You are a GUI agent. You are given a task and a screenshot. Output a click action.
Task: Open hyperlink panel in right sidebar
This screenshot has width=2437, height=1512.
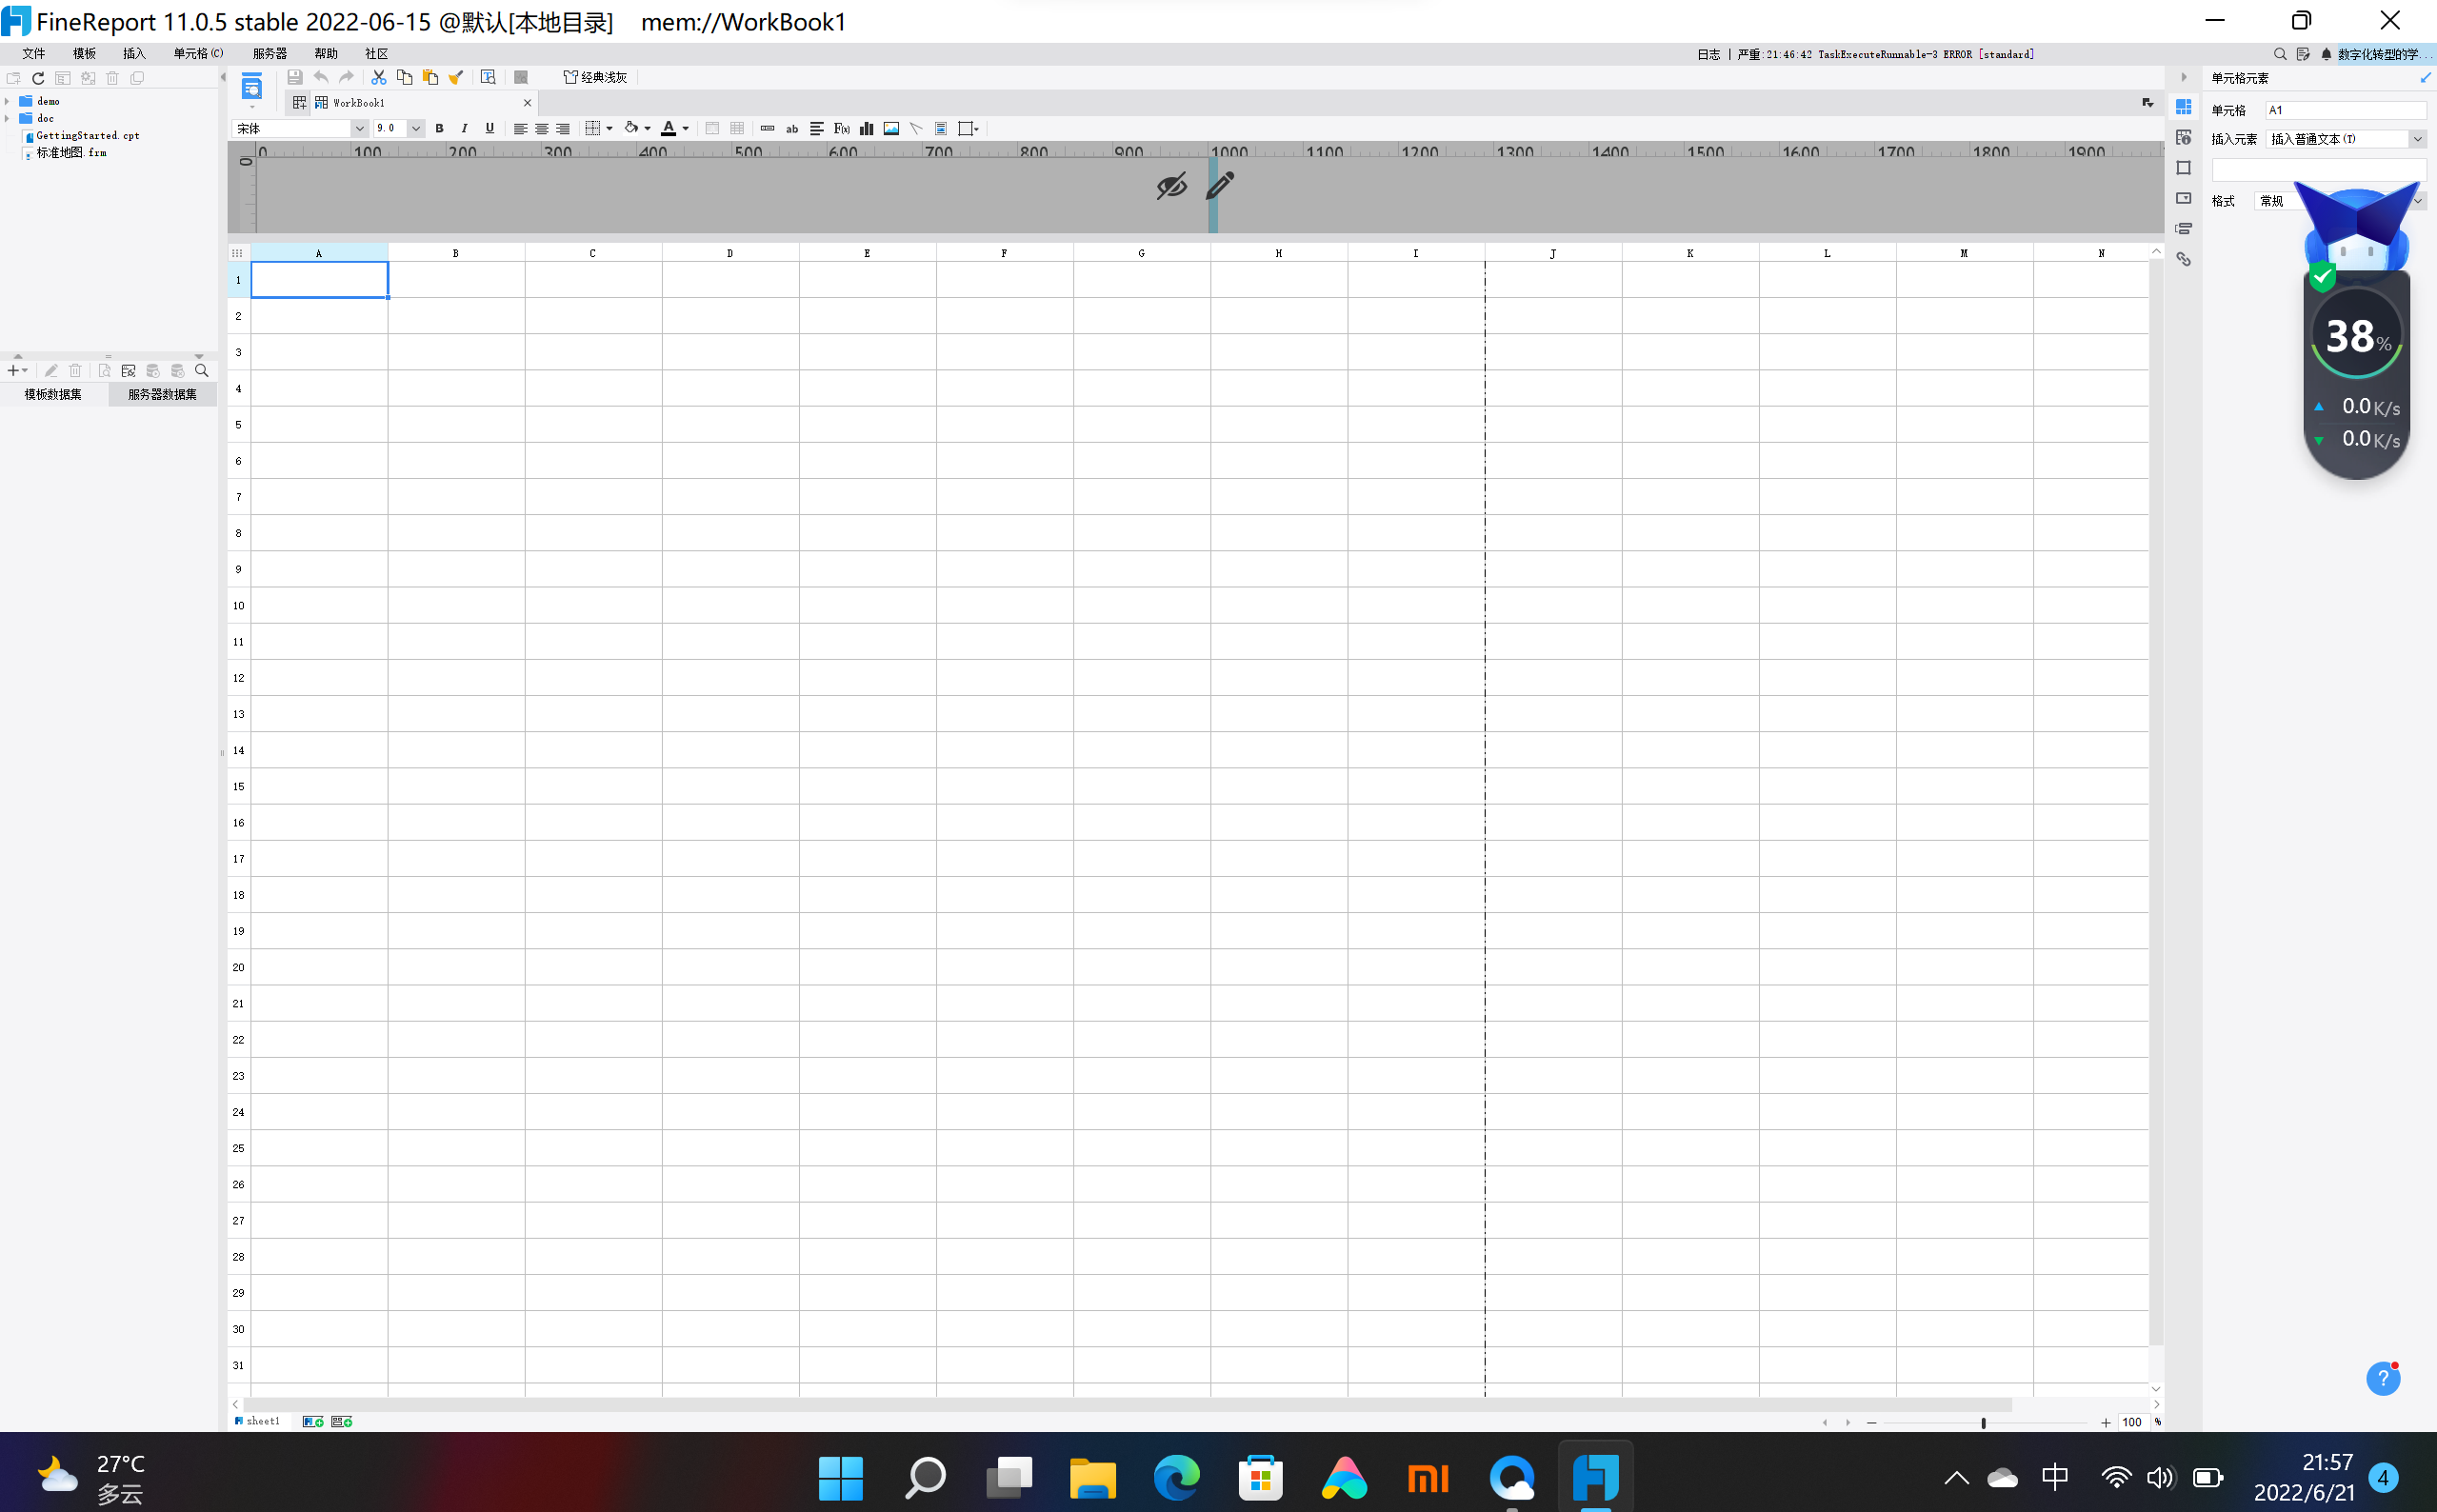click(2183, 259)
